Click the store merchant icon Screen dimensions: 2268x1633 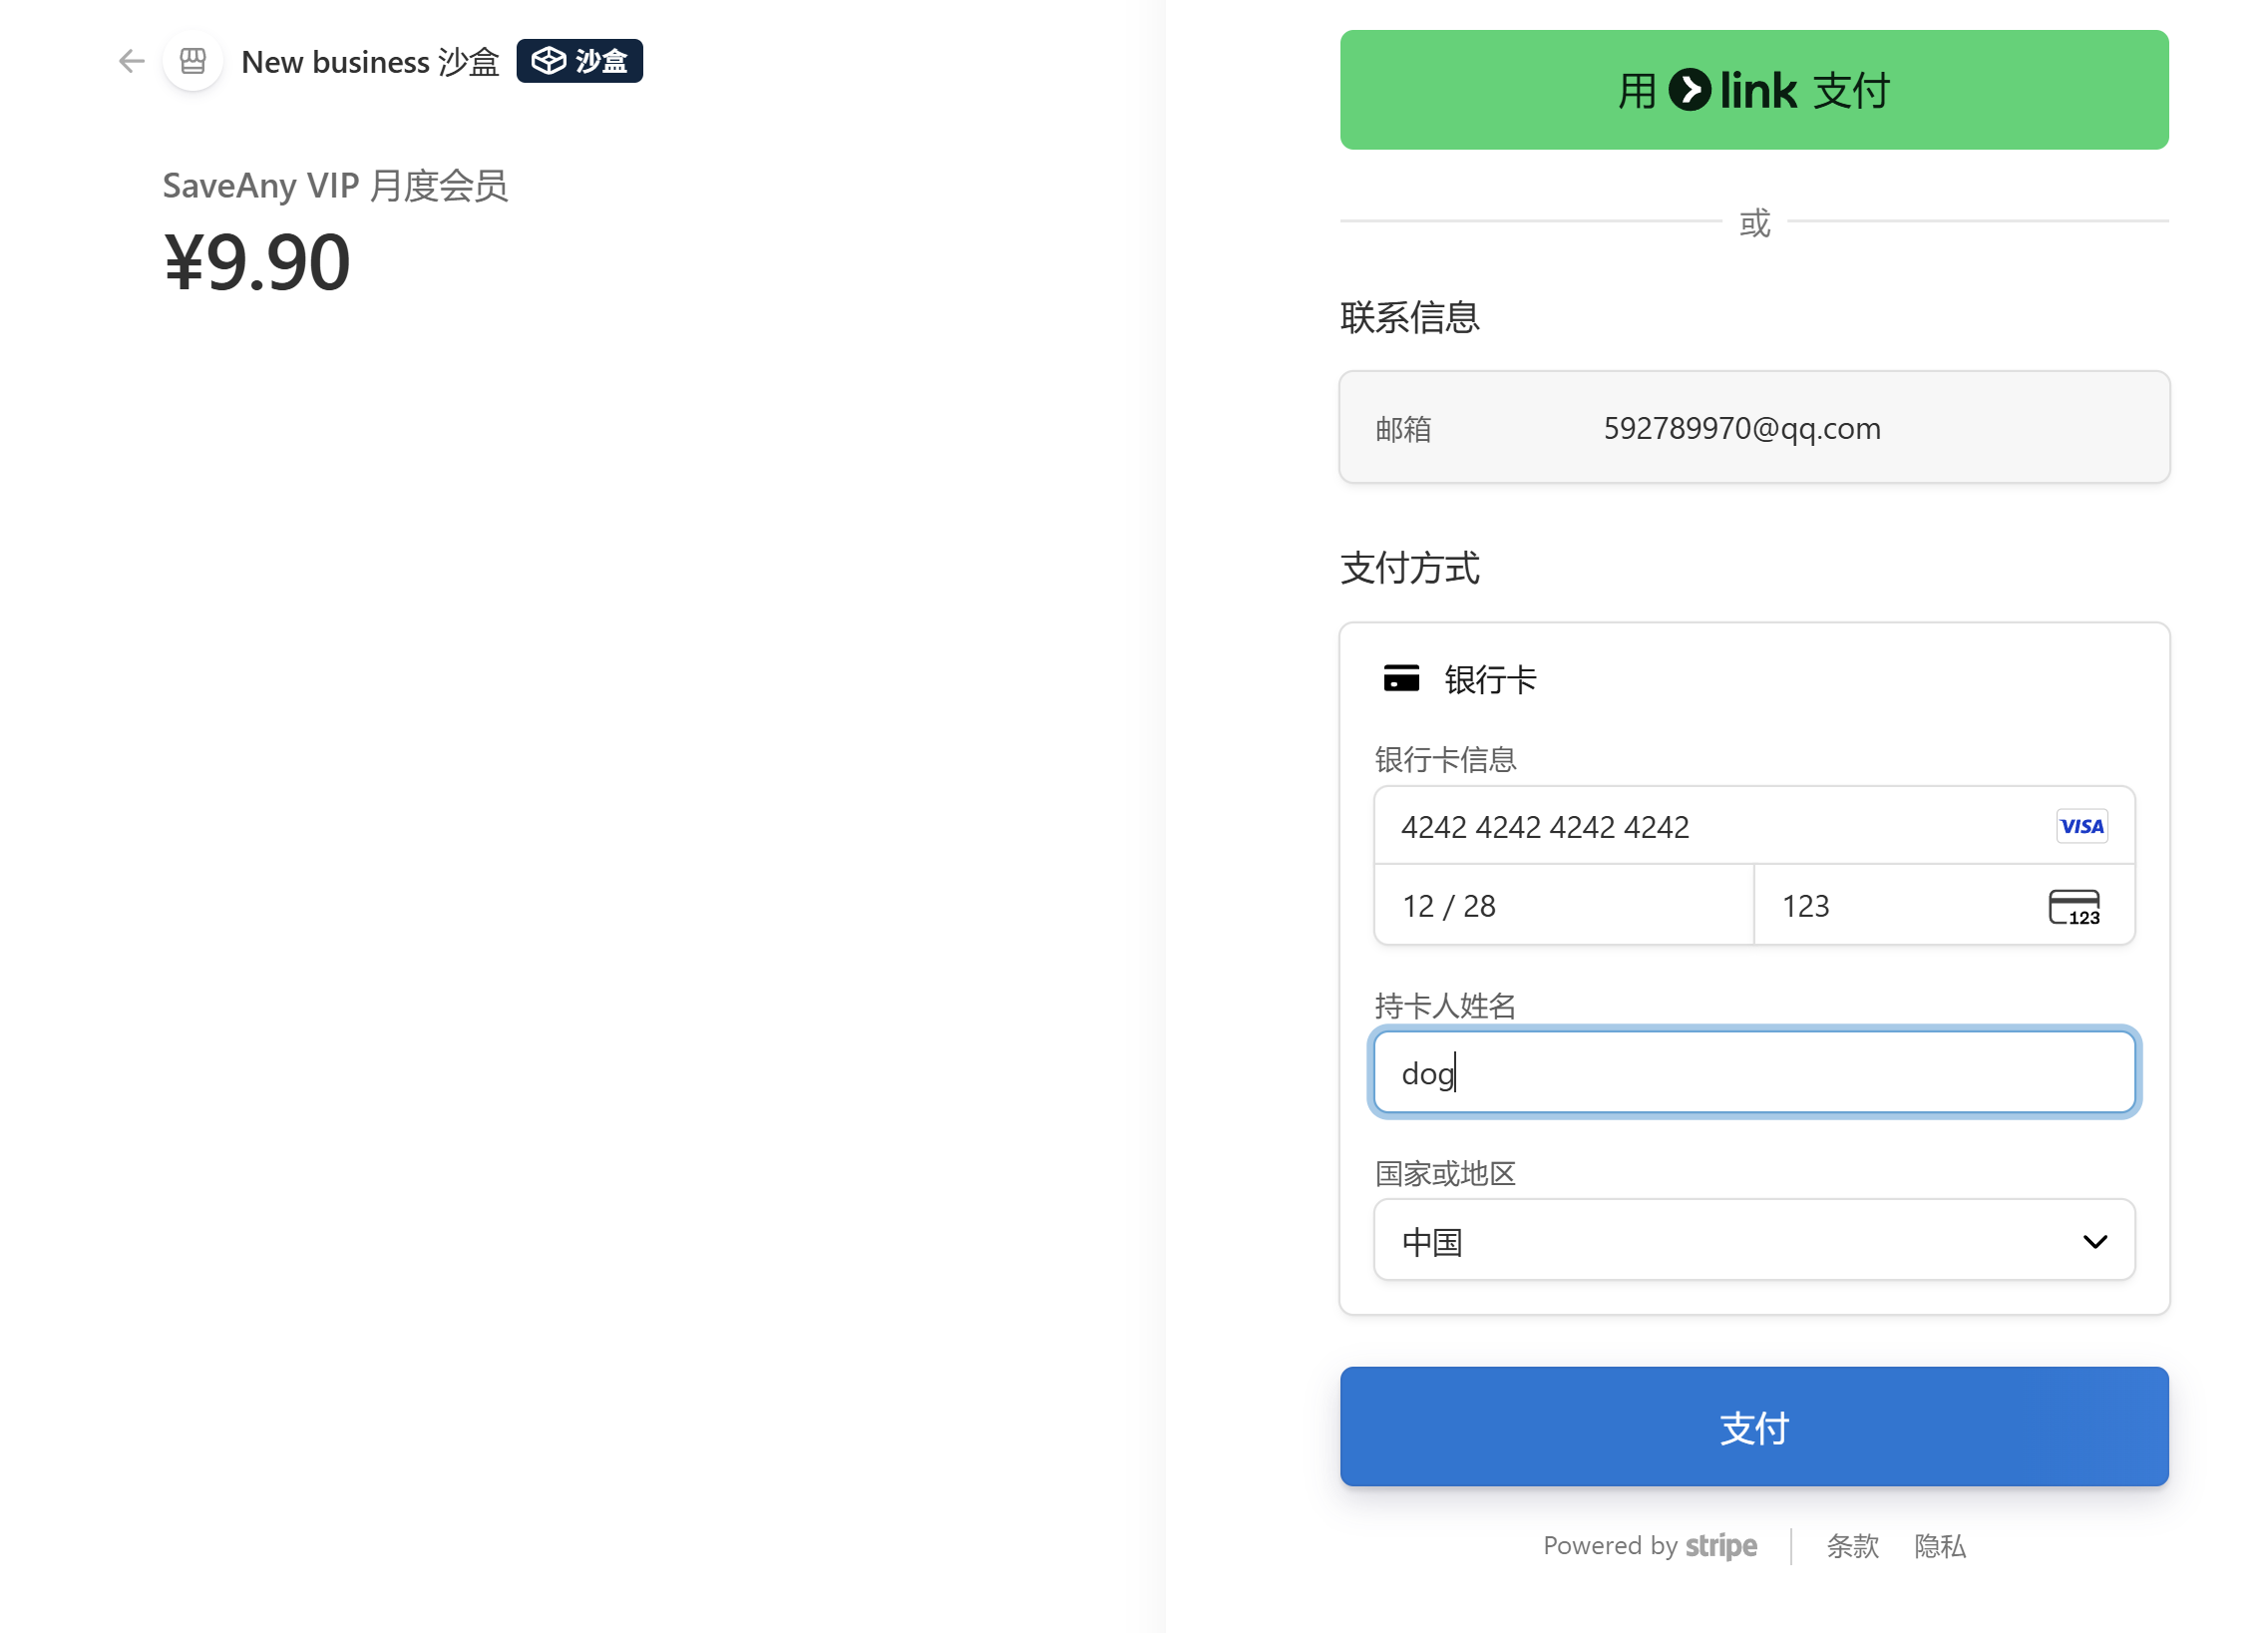point(193,62)
